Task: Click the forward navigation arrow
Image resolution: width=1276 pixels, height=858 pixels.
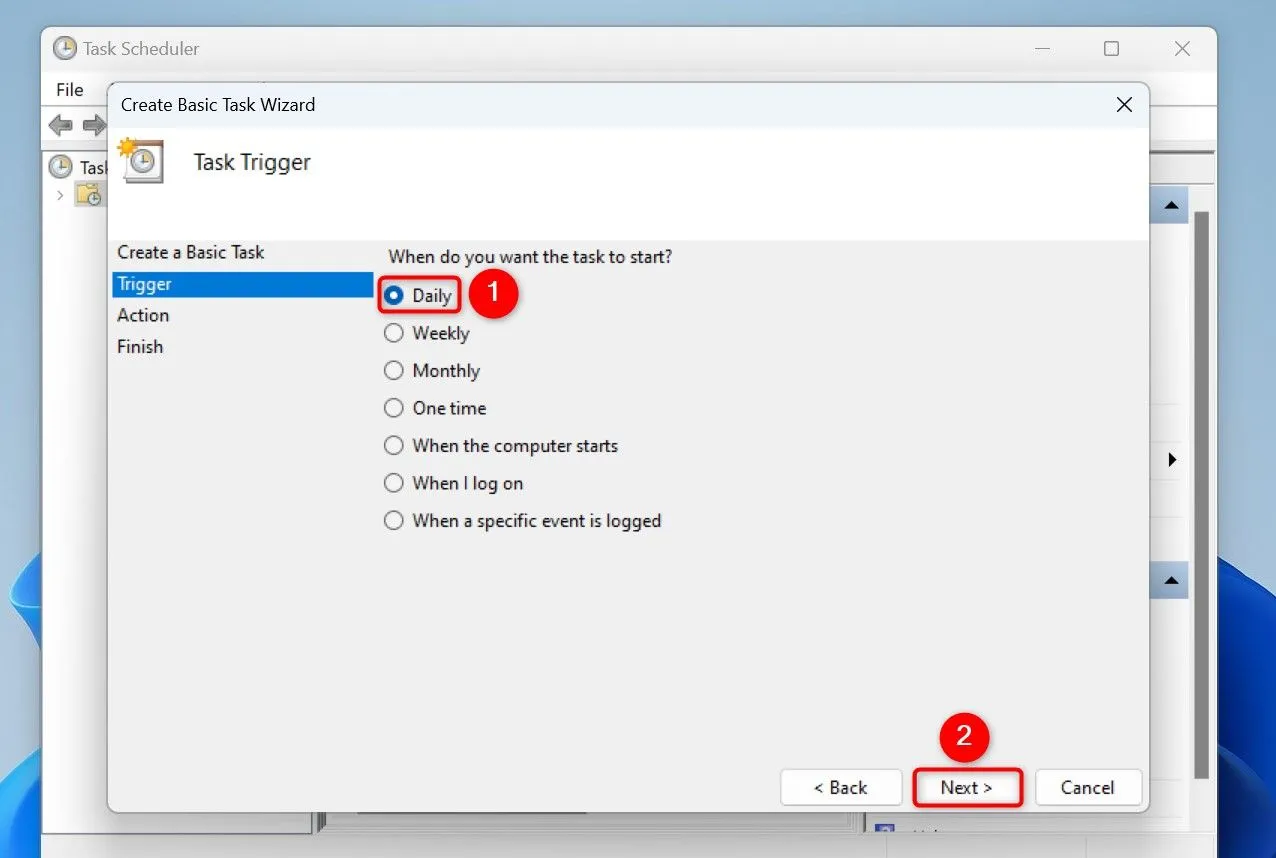Action: point(94,125)
